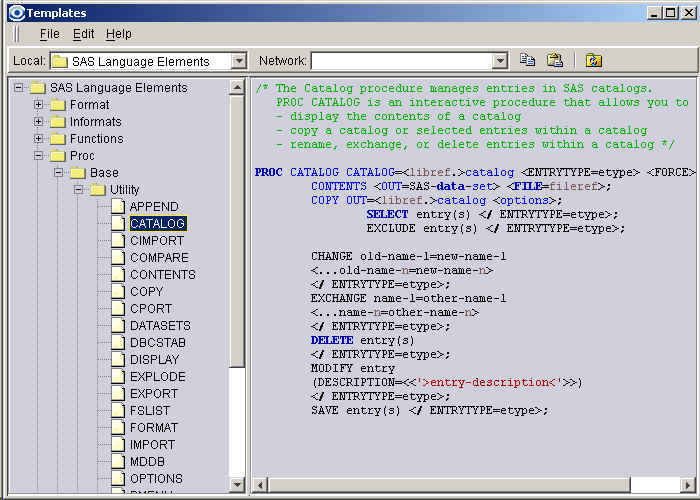Click the APPEND template document icon
Image resolution: width=700 pixels, height=500 pixels.
click(x=118, y=206)
